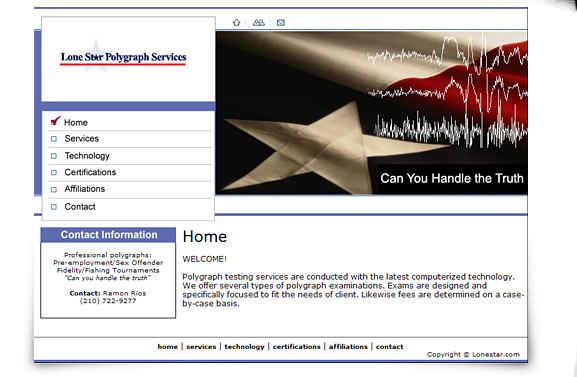Click the Pre-employment/Sex Offender text line
This screenshot has height=377, width=577.
point(108,263)
